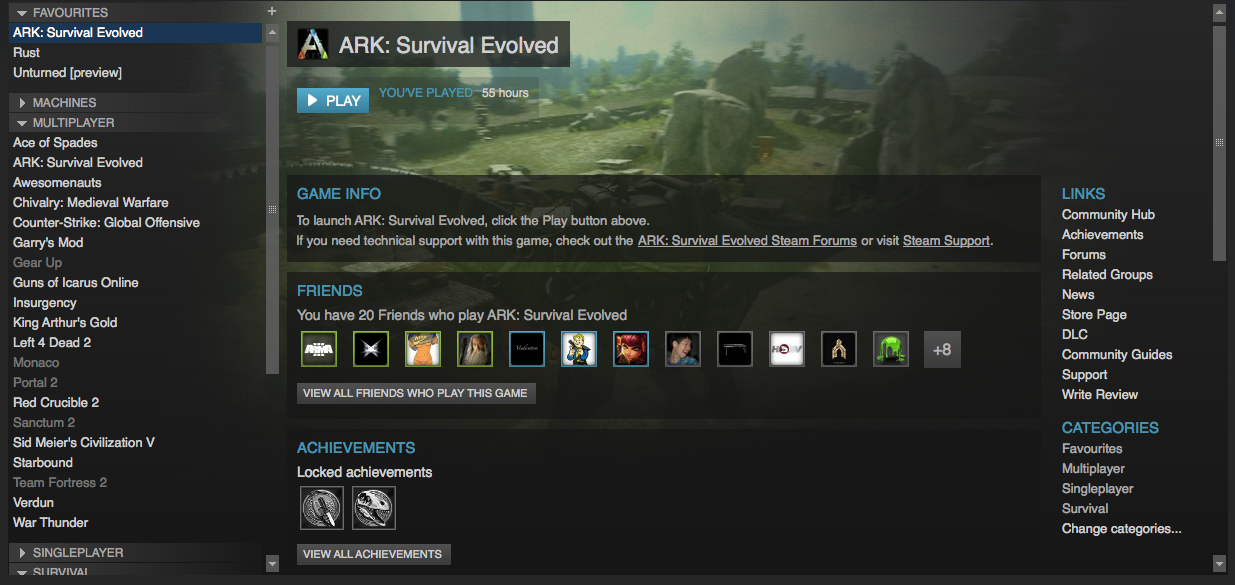This screenshot has width=1235, height=585.
Task: Select the Singleplayer category link on the right
Action: [1098, 489]
